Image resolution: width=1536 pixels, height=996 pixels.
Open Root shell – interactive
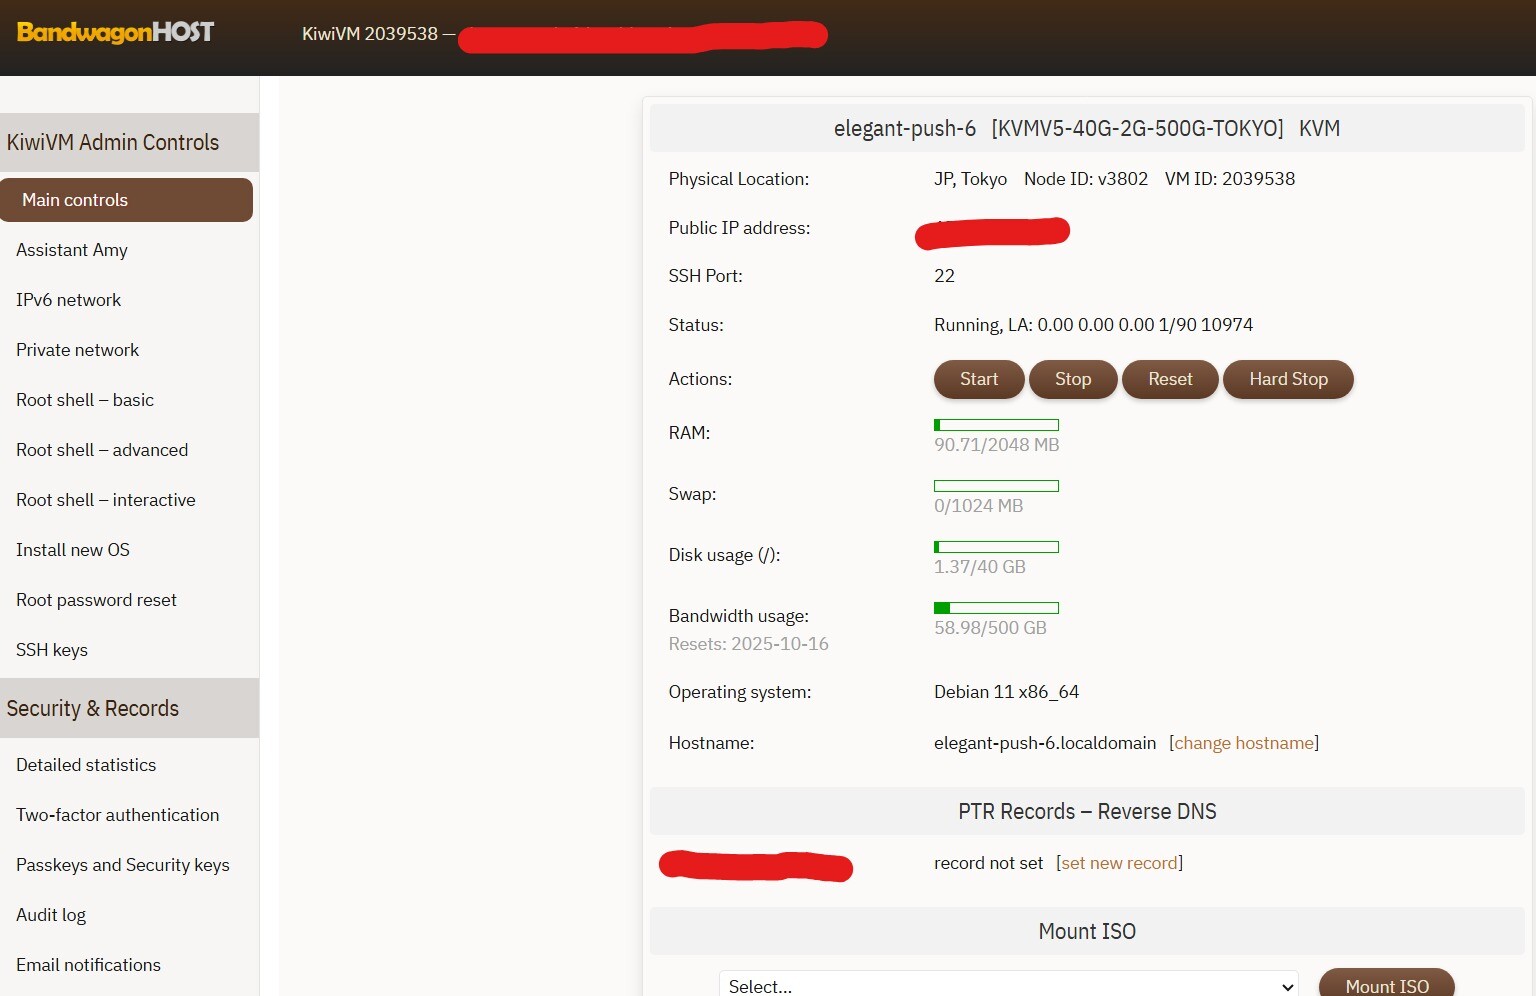106,500
